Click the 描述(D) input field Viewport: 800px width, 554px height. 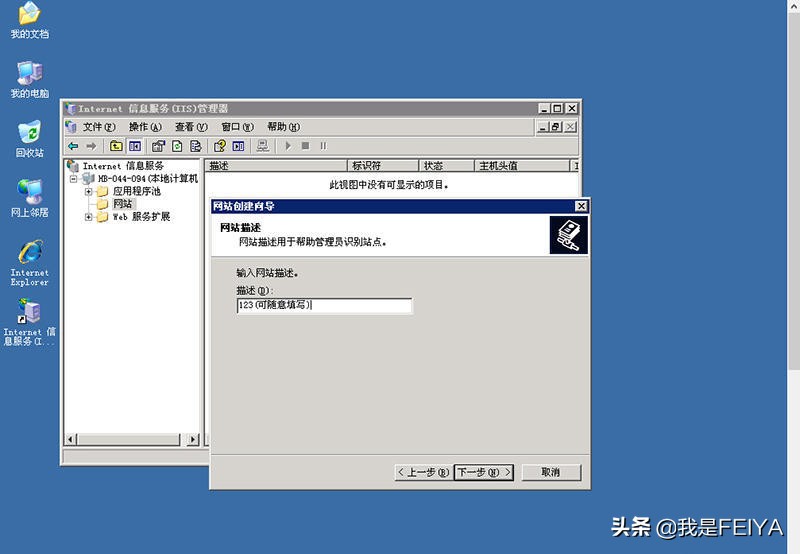pyautogui.click(x=324, y=306)
